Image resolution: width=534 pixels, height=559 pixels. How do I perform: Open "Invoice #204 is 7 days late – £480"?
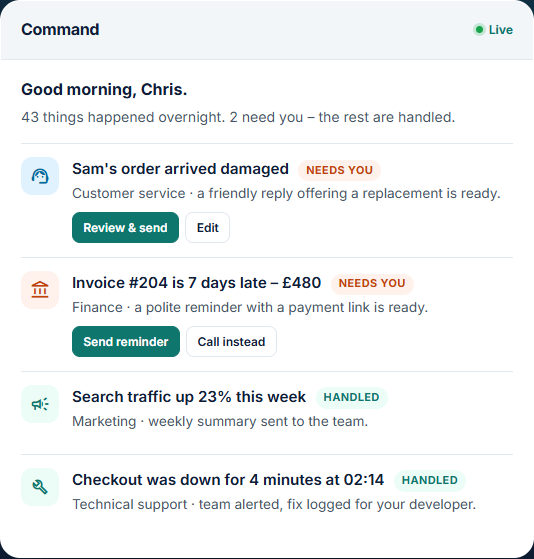coord(196,283)
